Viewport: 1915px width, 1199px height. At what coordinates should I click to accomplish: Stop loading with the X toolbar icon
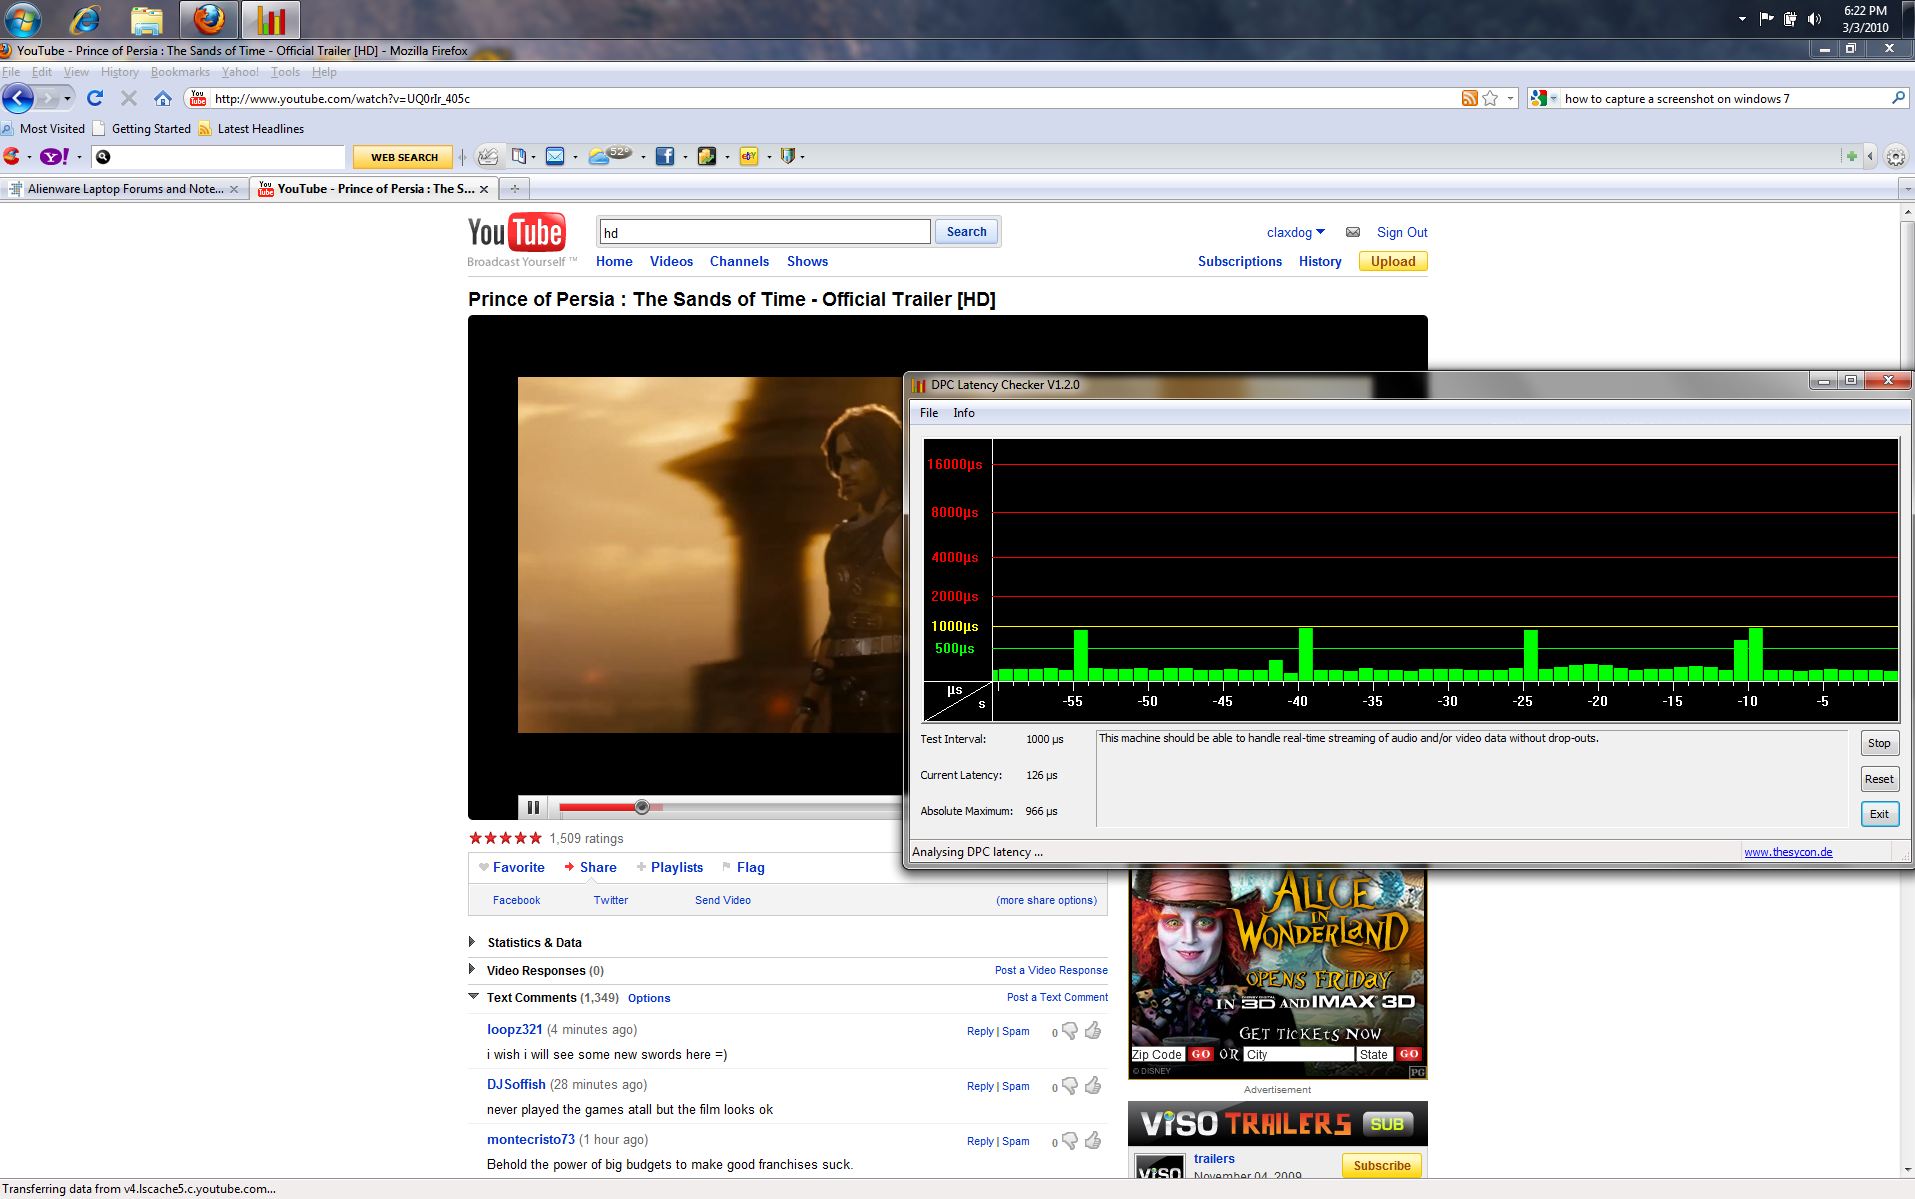click(x=128, y=98)
